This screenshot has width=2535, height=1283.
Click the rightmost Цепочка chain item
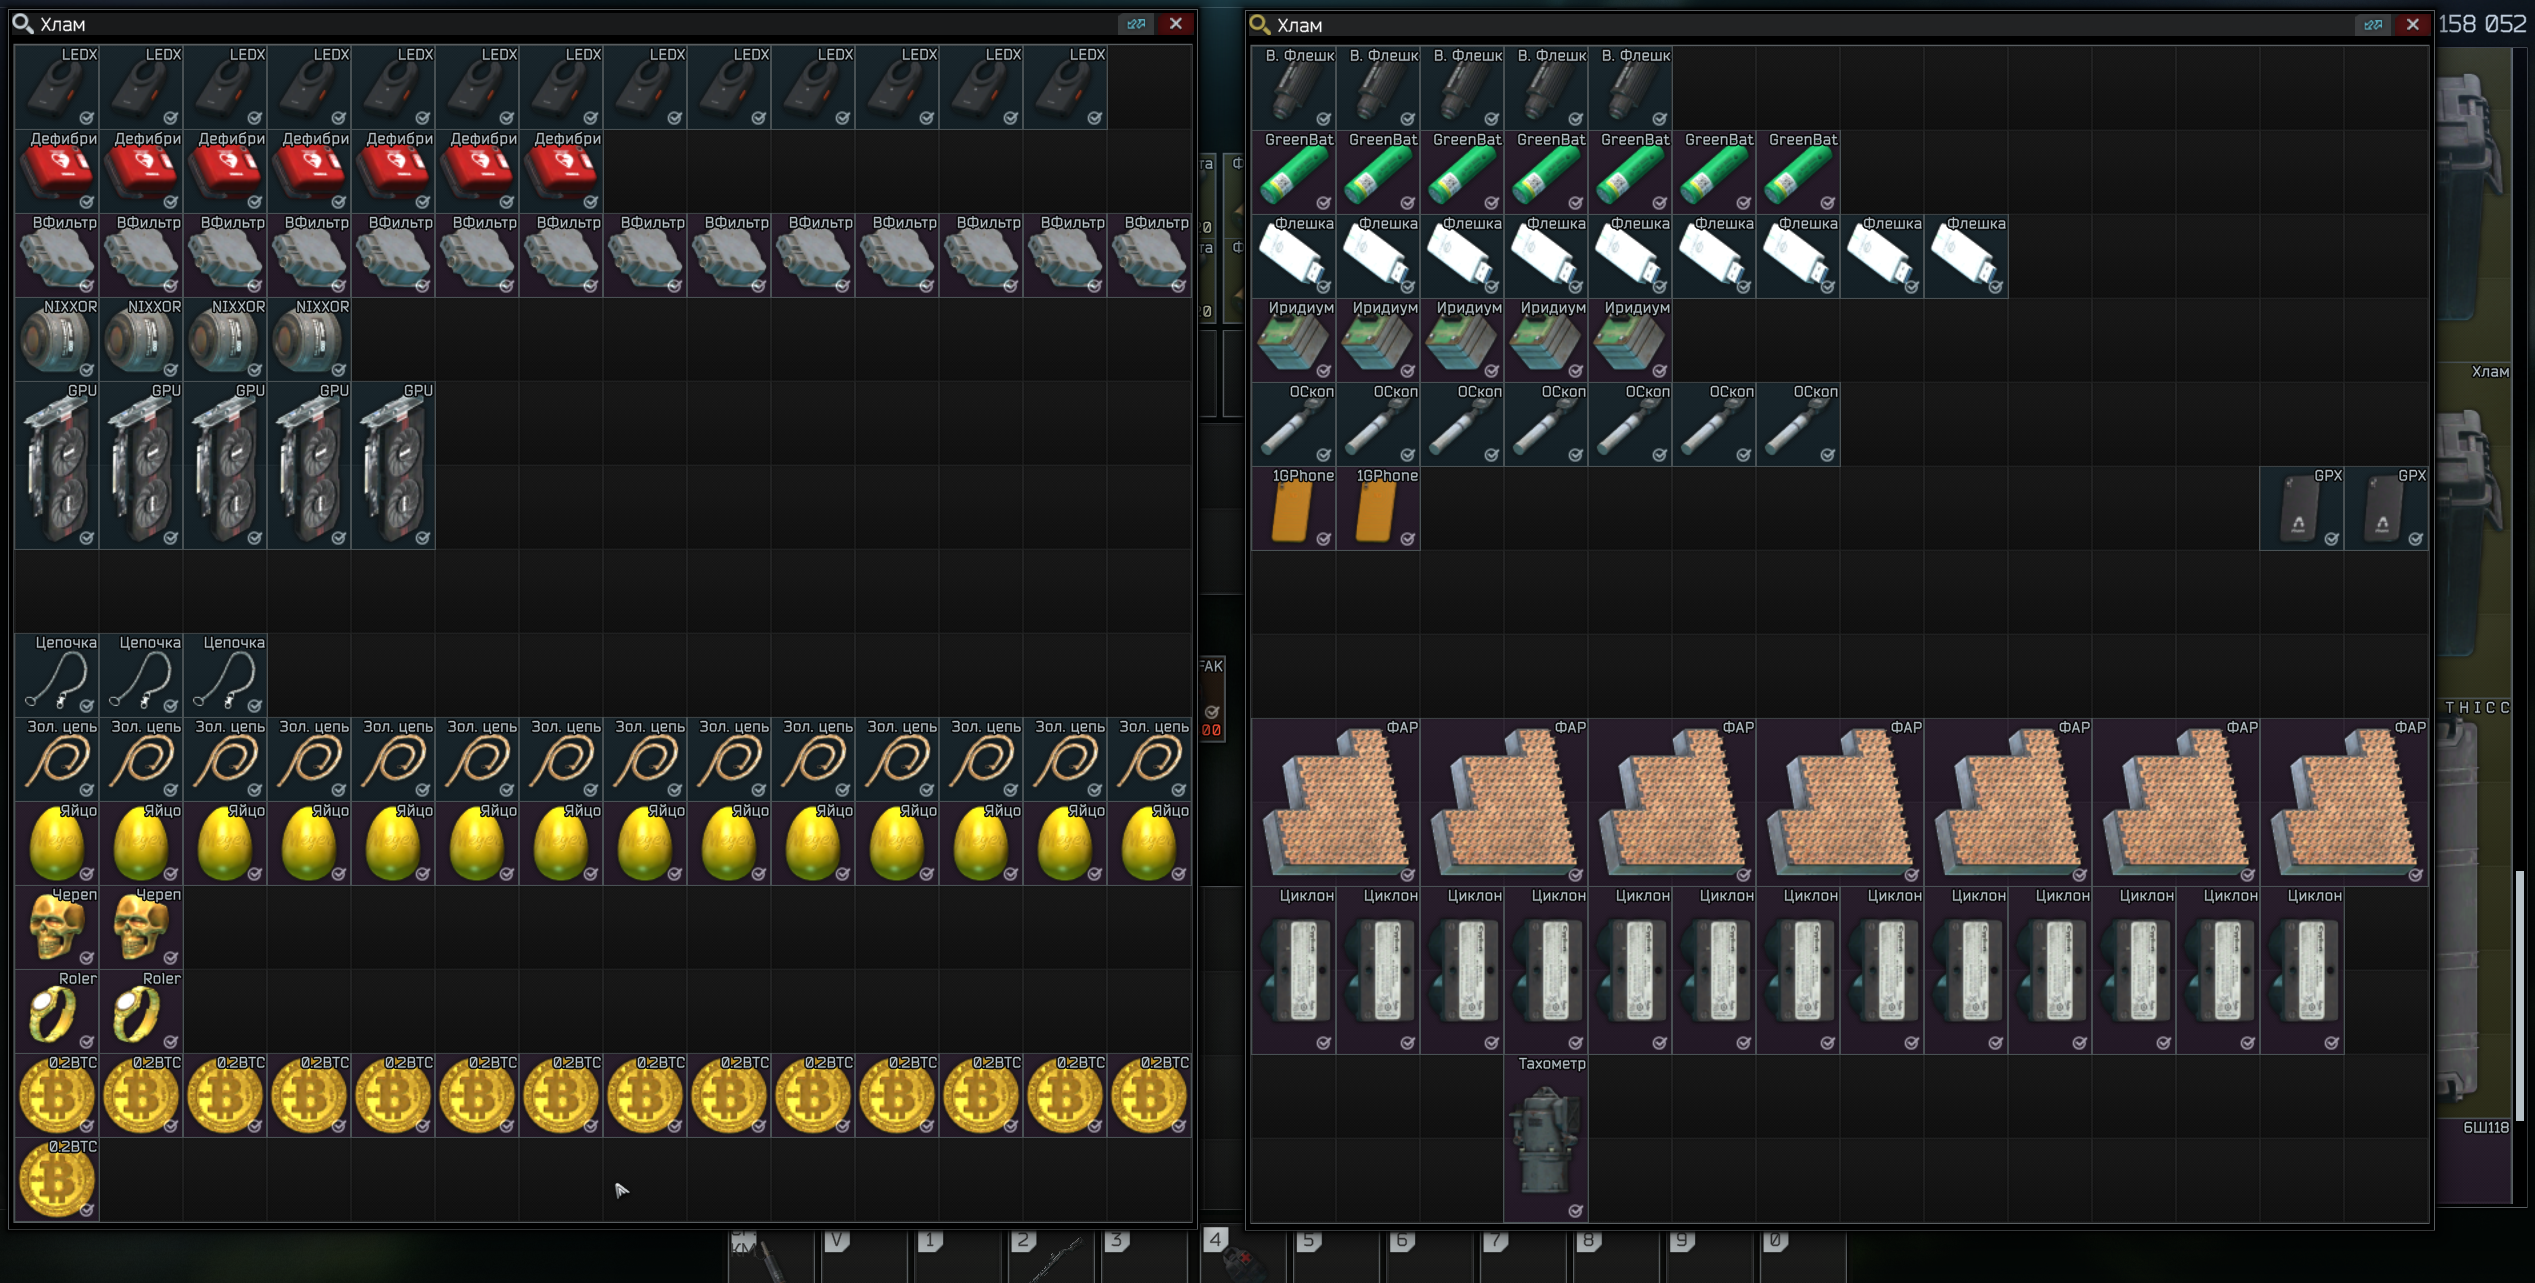click(225, 675)
